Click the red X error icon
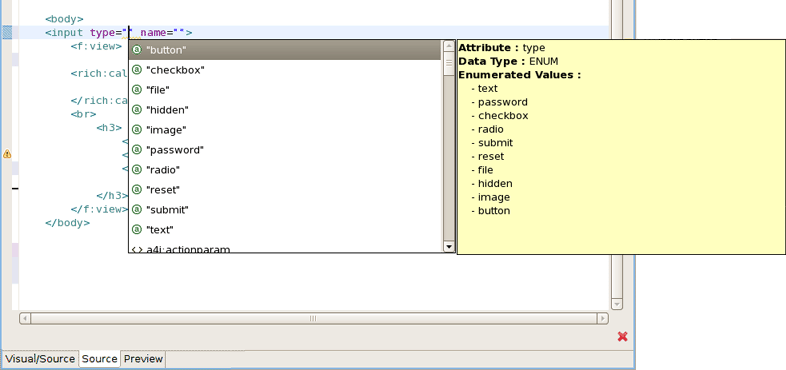Screen dimensions: 786x370 coord(623,336)
